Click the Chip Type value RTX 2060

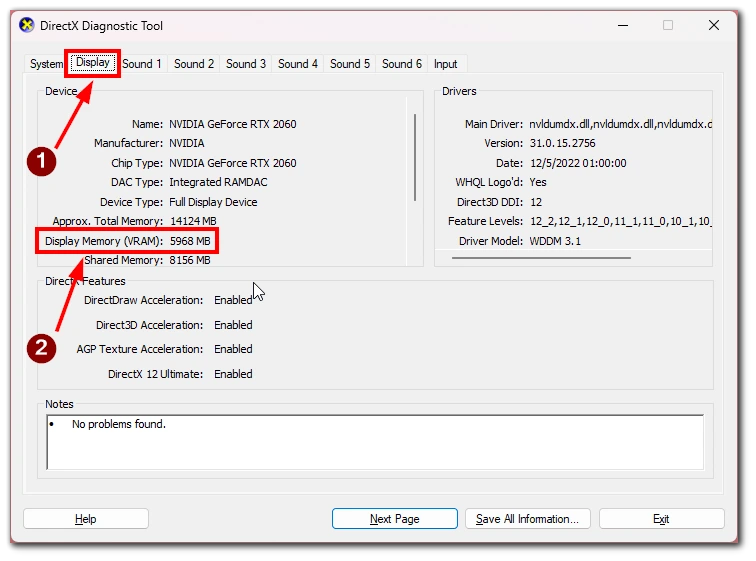click(x=232, y=163)
